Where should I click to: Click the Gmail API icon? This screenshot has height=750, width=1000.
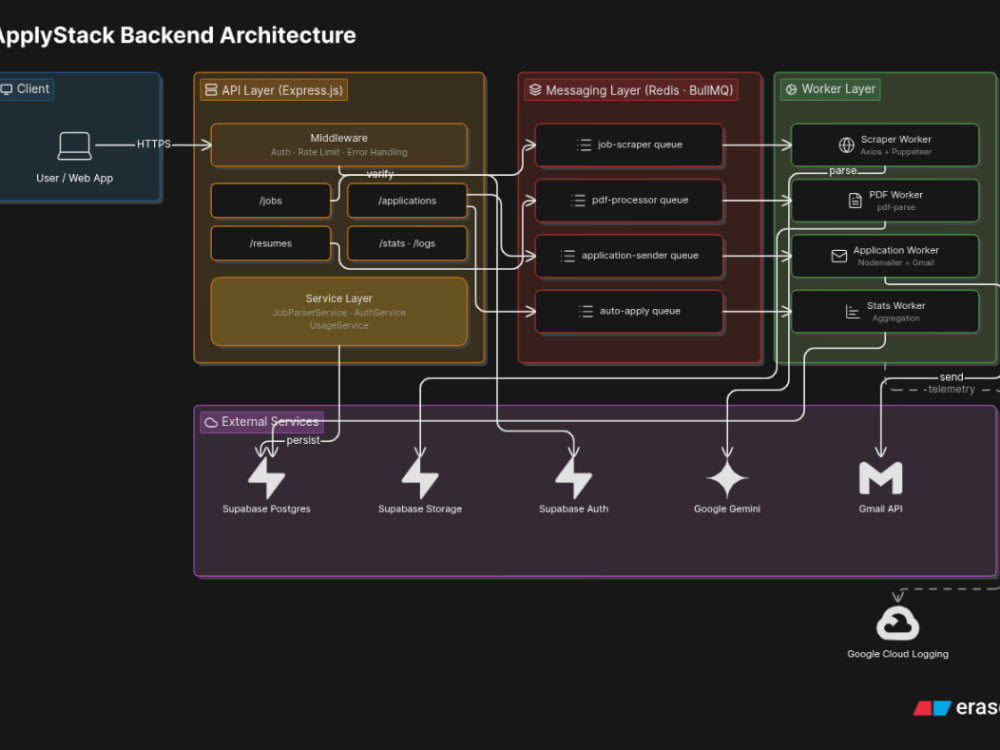881,478
